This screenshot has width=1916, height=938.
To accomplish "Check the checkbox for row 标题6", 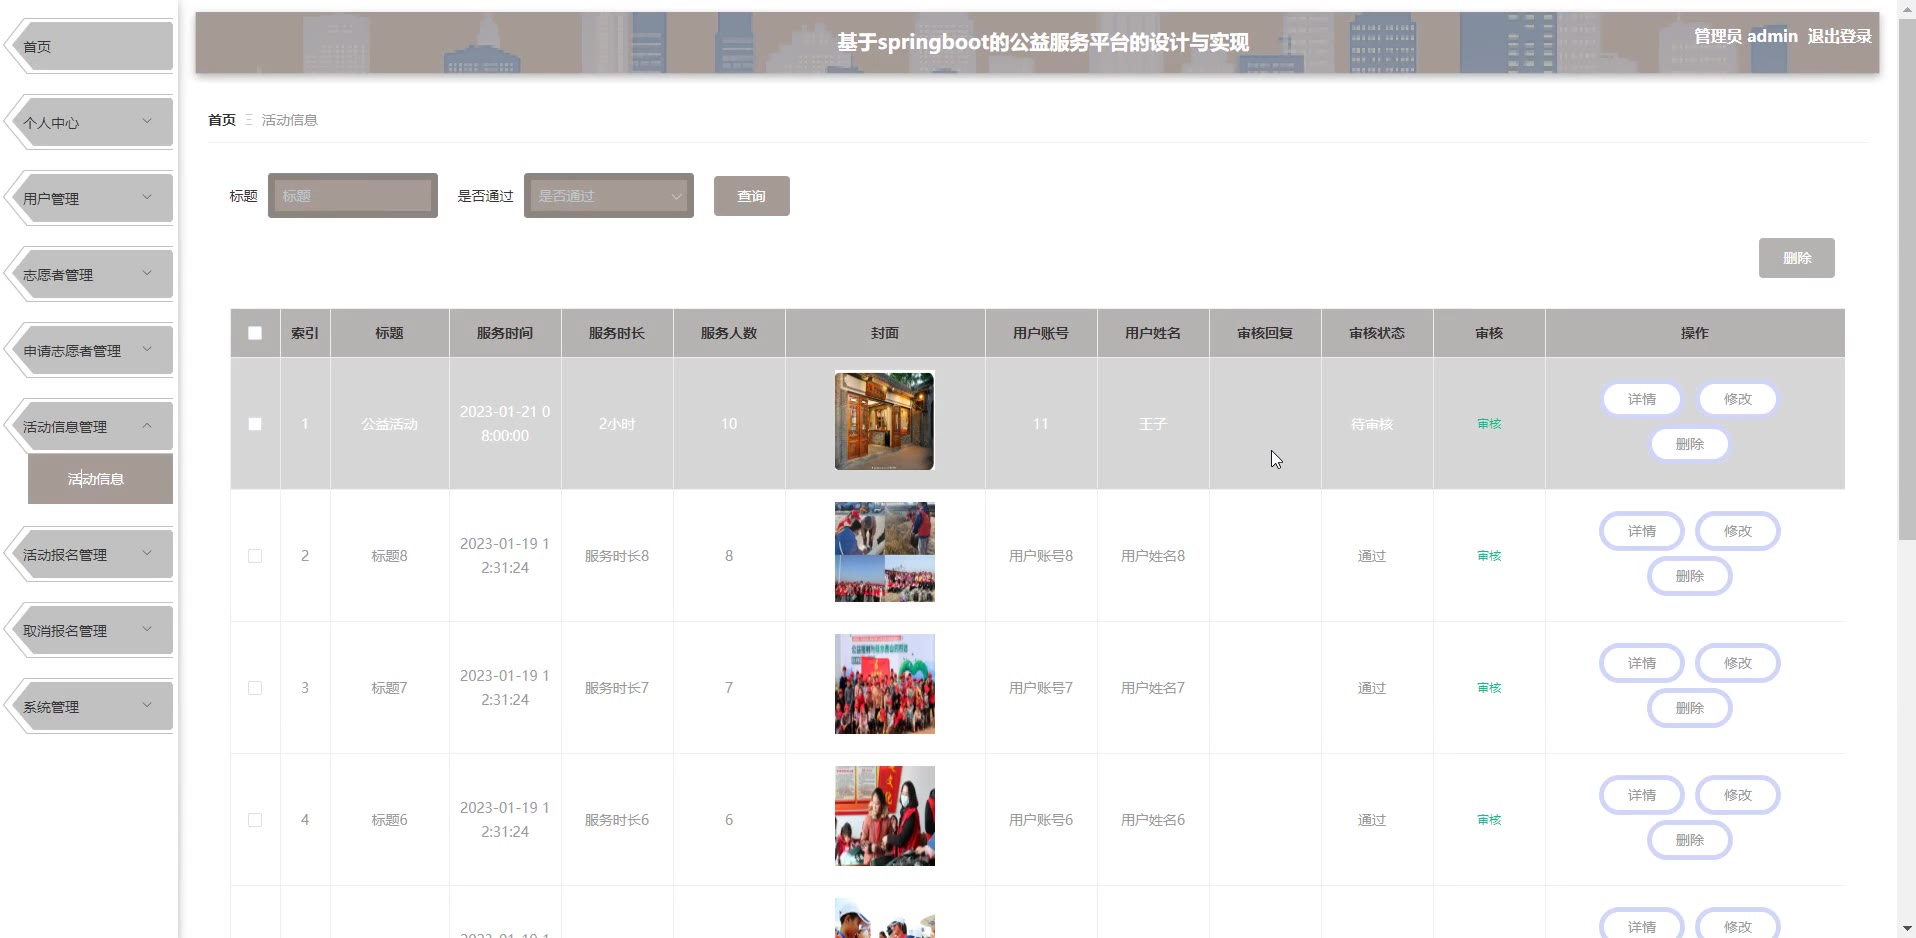I will [x=255, y=820].
